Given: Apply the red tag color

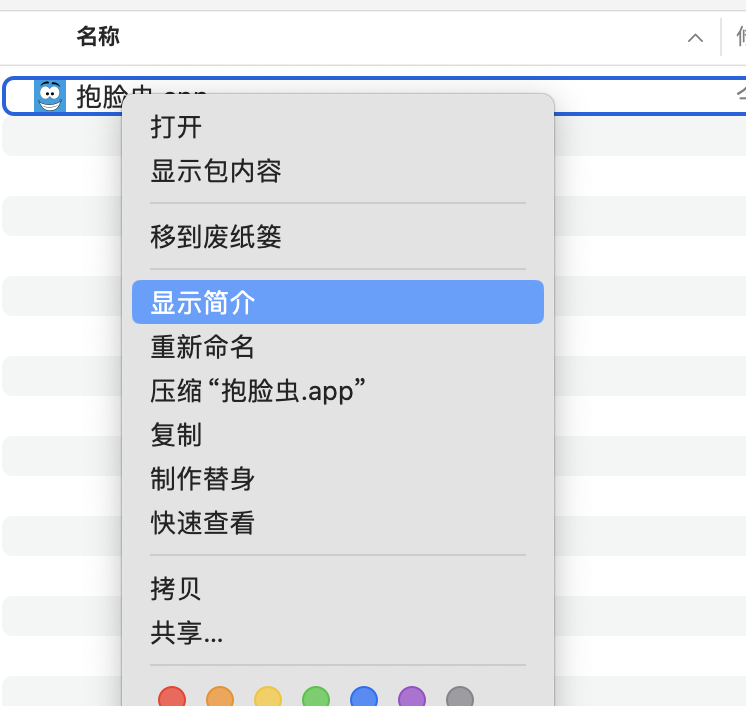Looking at the screenshot, I should (172, 698).
